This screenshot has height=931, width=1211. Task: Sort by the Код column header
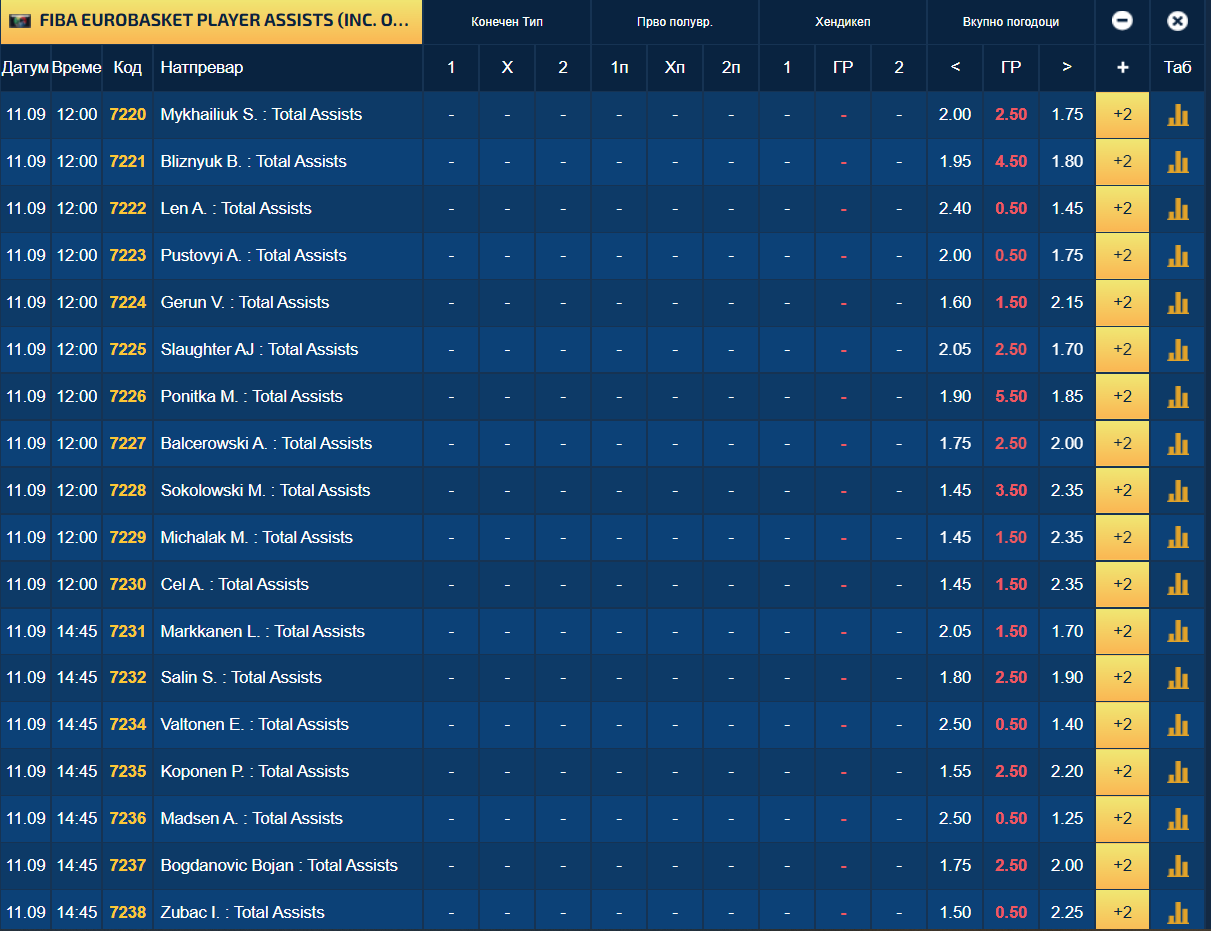[x=128, y=68]
